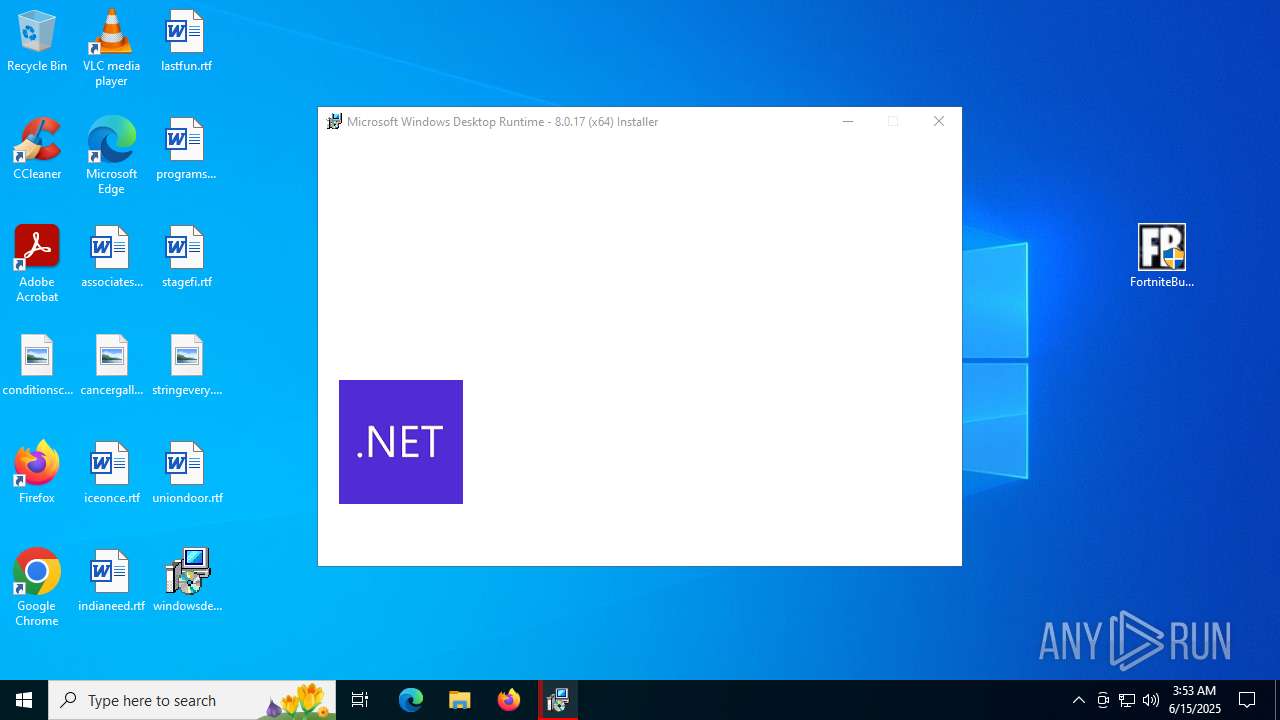Click the installer's taskbar button
Screen dimensions: 1280x720
[x=558, y=700]
